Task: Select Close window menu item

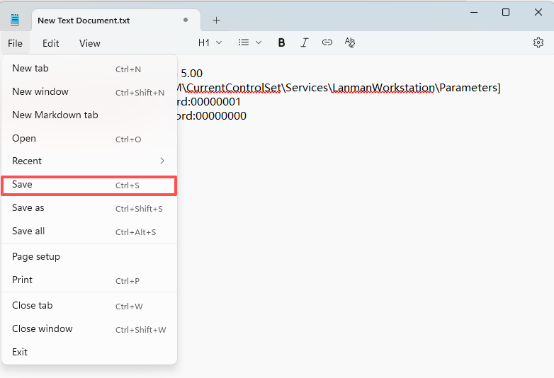Action: tap(89, 329)
